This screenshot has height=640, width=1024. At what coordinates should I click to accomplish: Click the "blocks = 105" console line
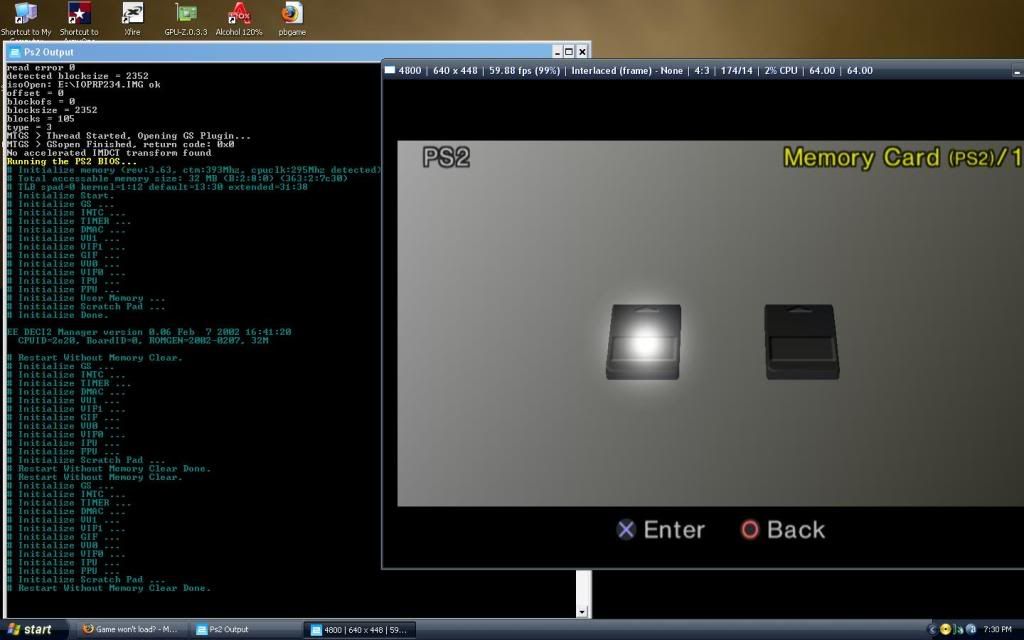(40, 119)
